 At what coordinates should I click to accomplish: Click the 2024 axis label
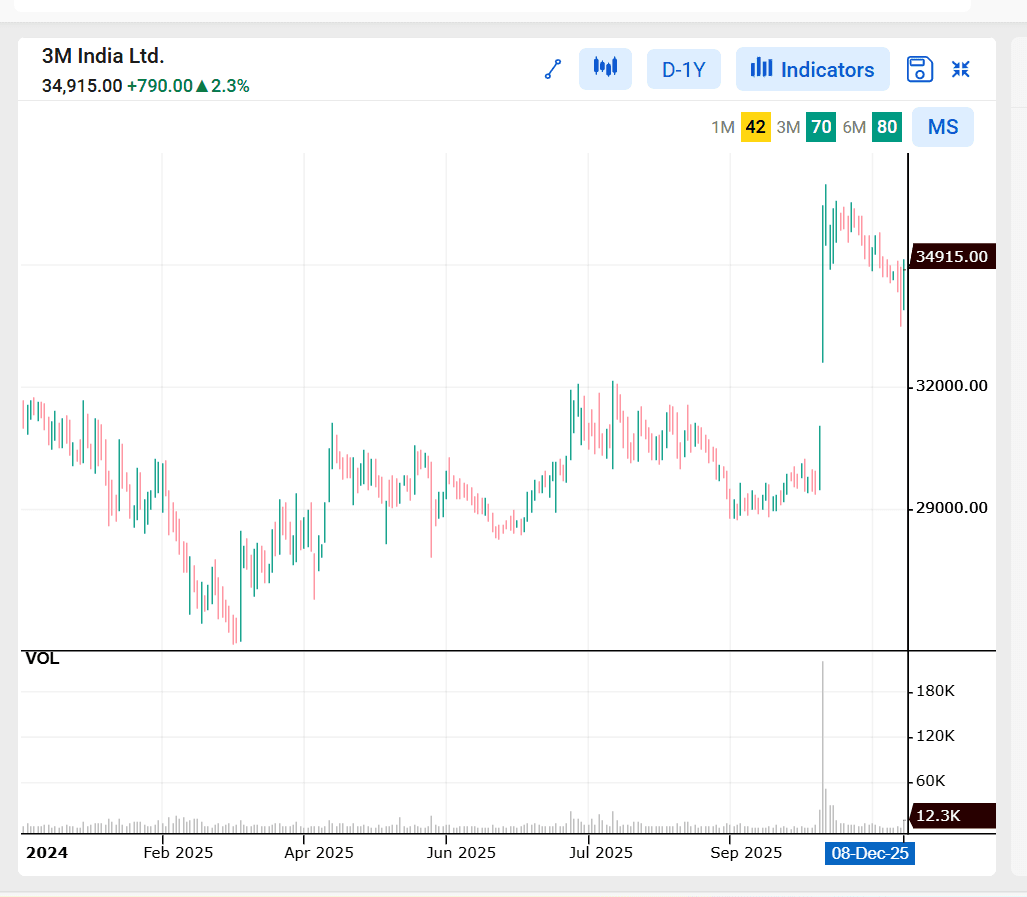click(x=47, y=852)
